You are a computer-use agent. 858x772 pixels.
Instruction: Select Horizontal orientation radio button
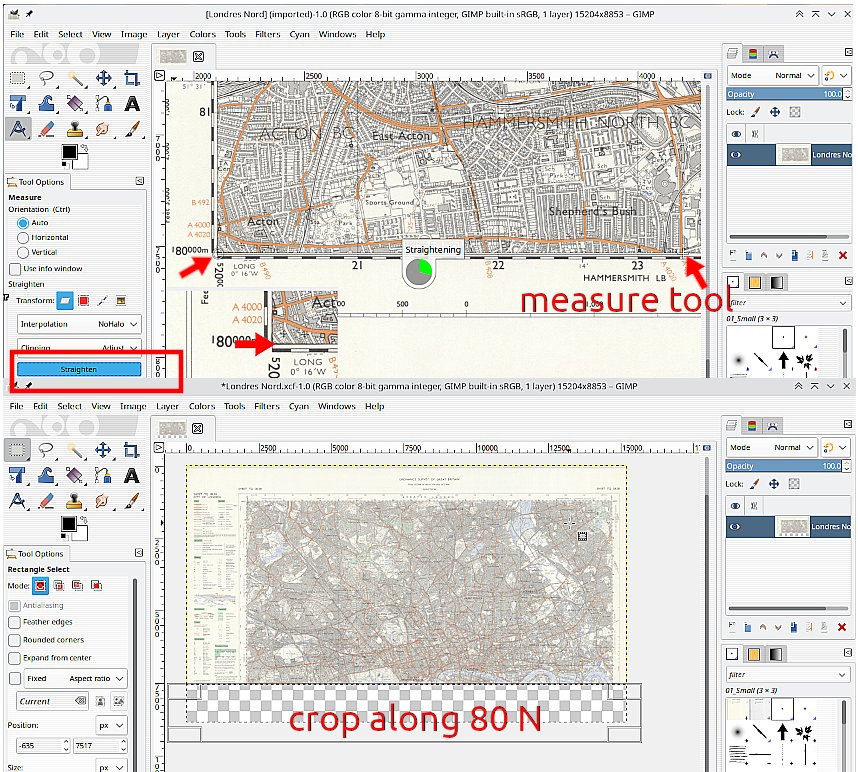(x=23, y=237)
